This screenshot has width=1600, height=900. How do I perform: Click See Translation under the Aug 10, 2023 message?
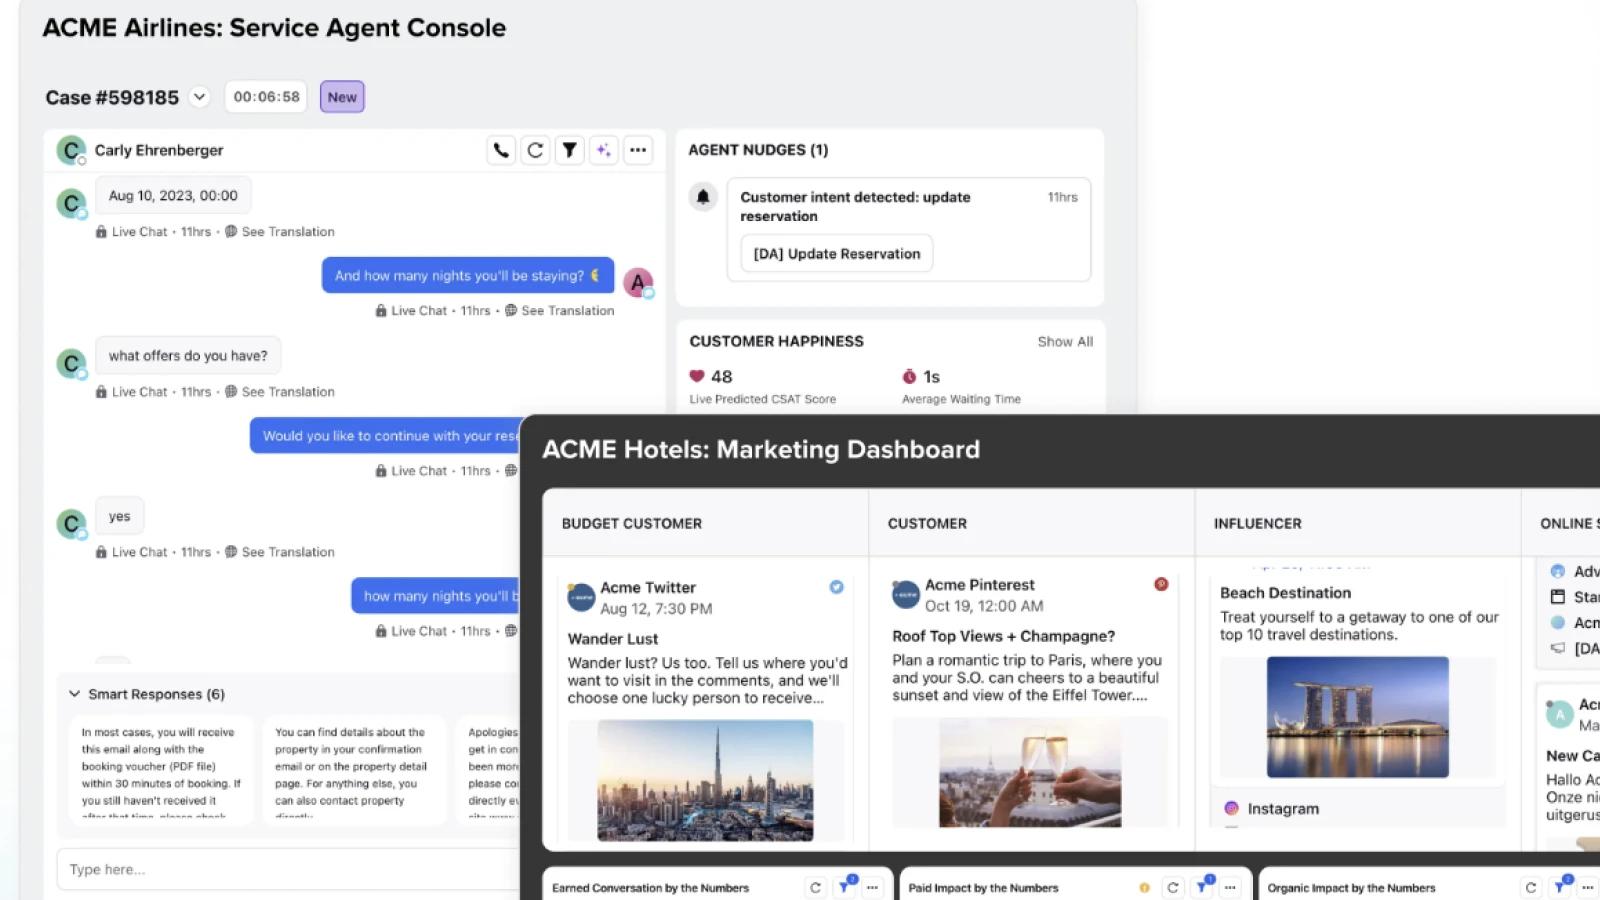click(x=288, y=231)
